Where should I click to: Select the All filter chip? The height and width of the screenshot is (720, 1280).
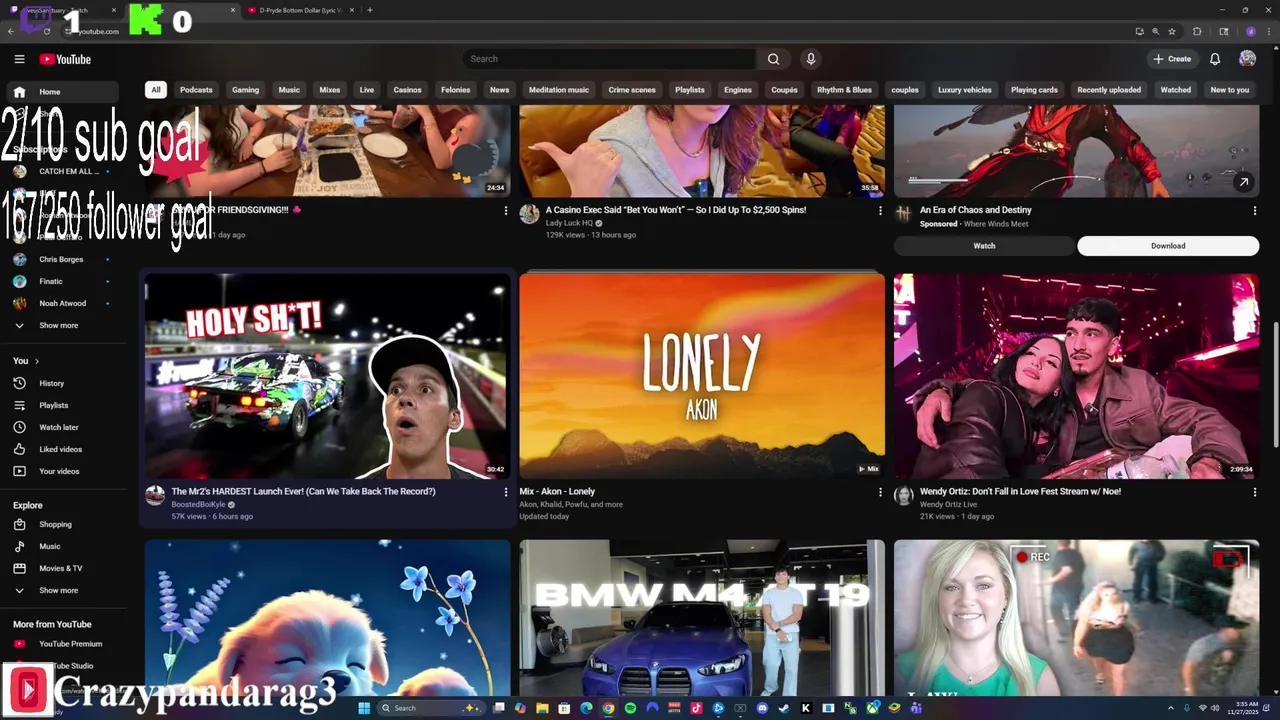pos(156,90)
